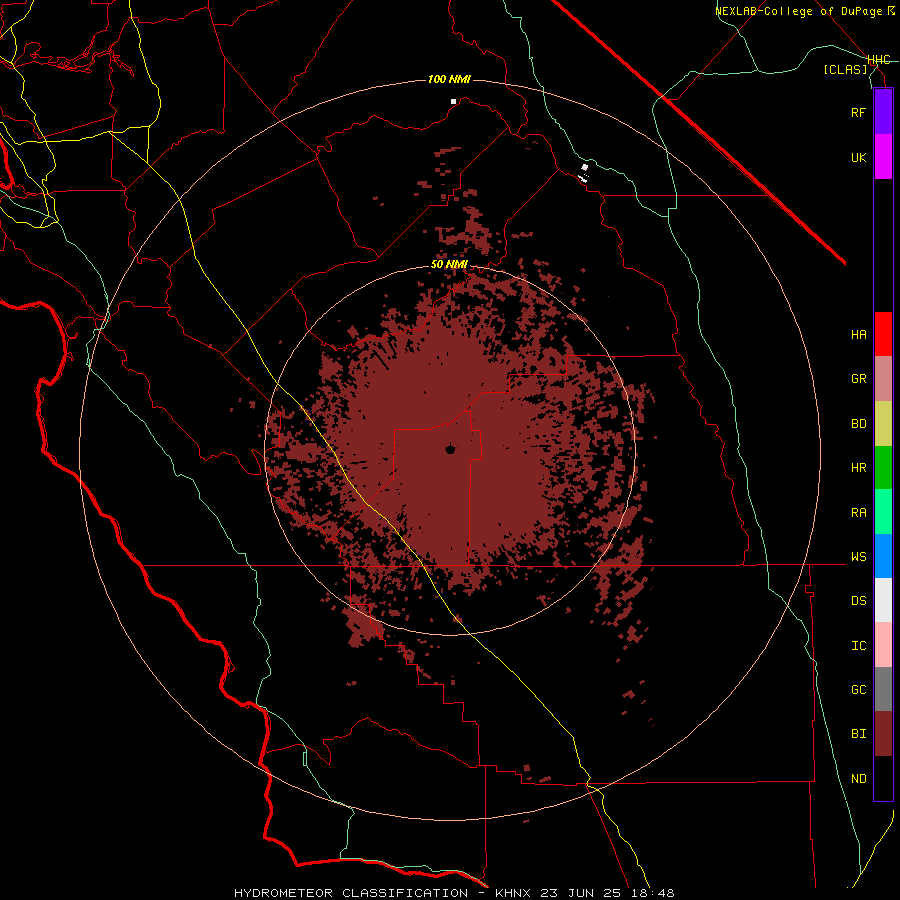Click the HHC product code label

878,60
